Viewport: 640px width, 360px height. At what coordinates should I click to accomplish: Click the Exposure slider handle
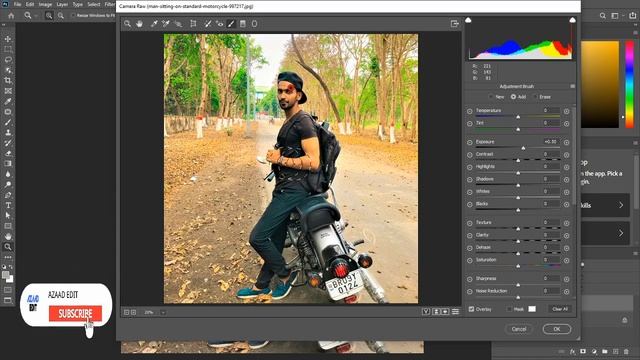pos(523,148)
